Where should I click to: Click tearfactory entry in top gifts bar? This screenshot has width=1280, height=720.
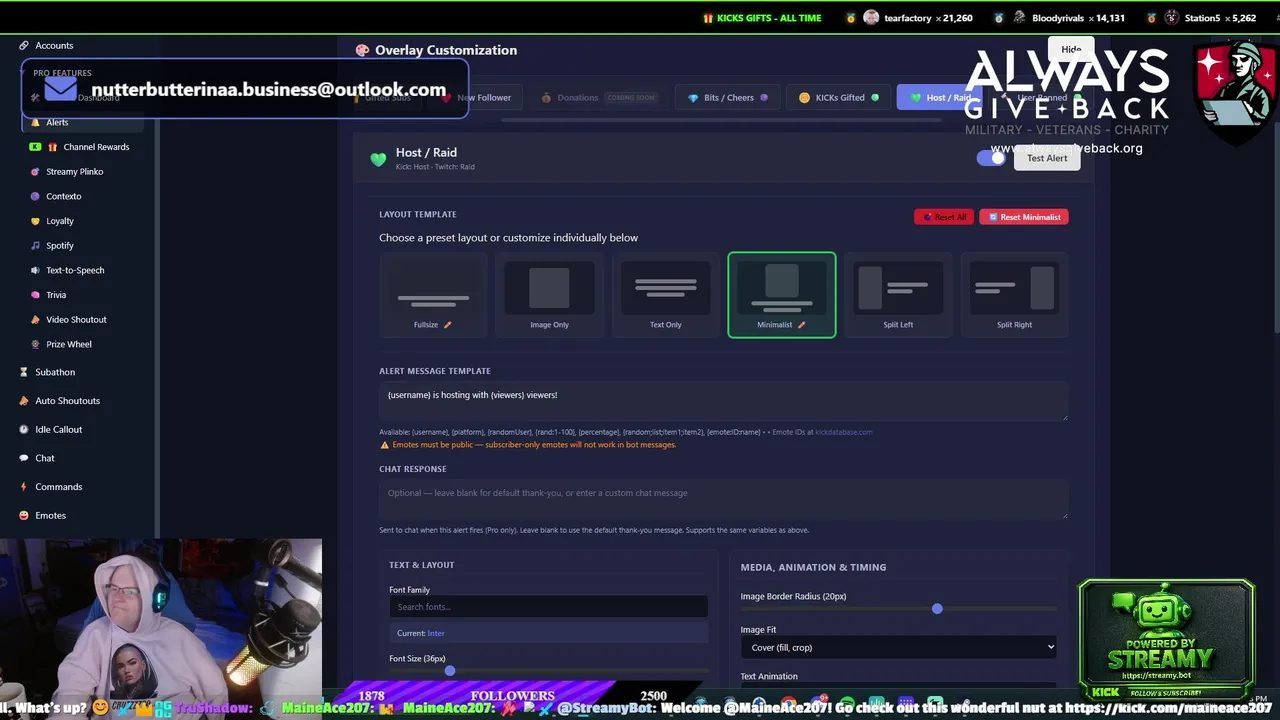pyautogui.click(x=909, y=18)
